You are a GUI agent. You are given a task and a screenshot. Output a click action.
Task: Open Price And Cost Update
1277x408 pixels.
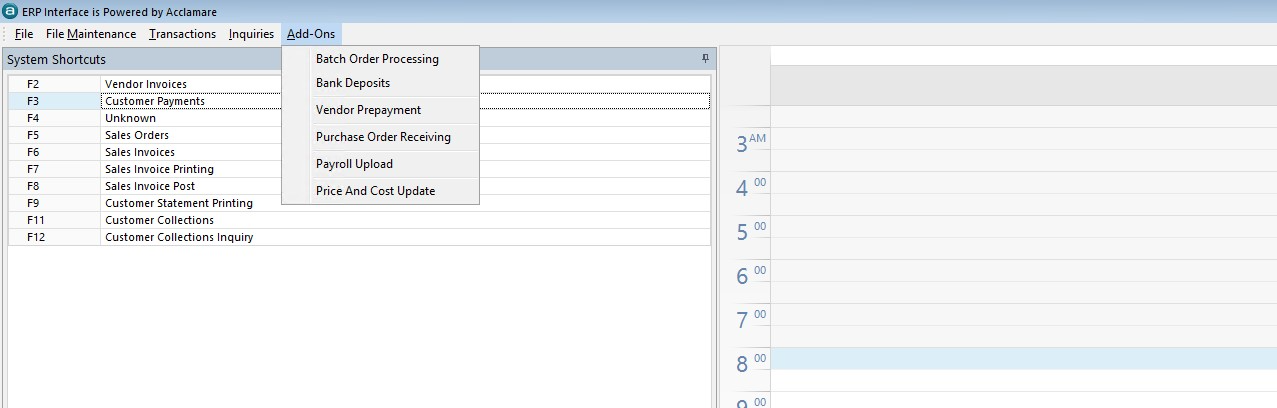point(375,191)
